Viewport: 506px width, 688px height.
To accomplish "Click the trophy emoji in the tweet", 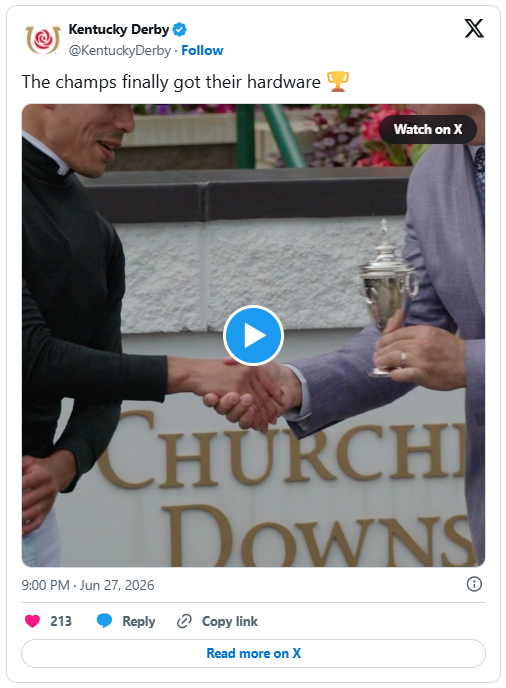I will click(337, 82).
